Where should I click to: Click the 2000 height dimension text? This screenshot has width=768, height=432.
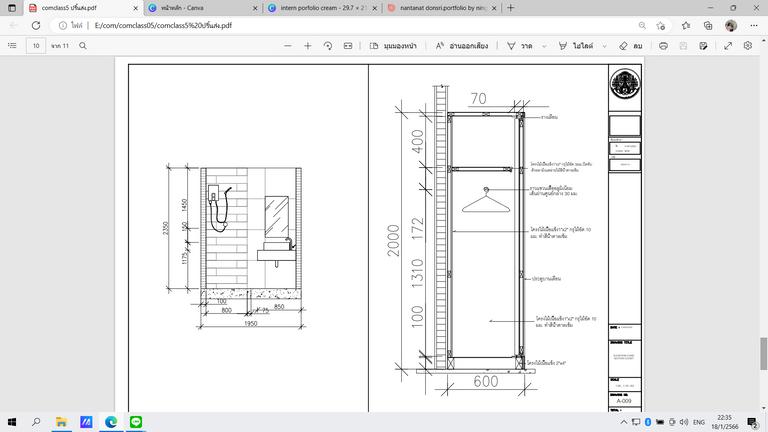(x=394, y=240)
